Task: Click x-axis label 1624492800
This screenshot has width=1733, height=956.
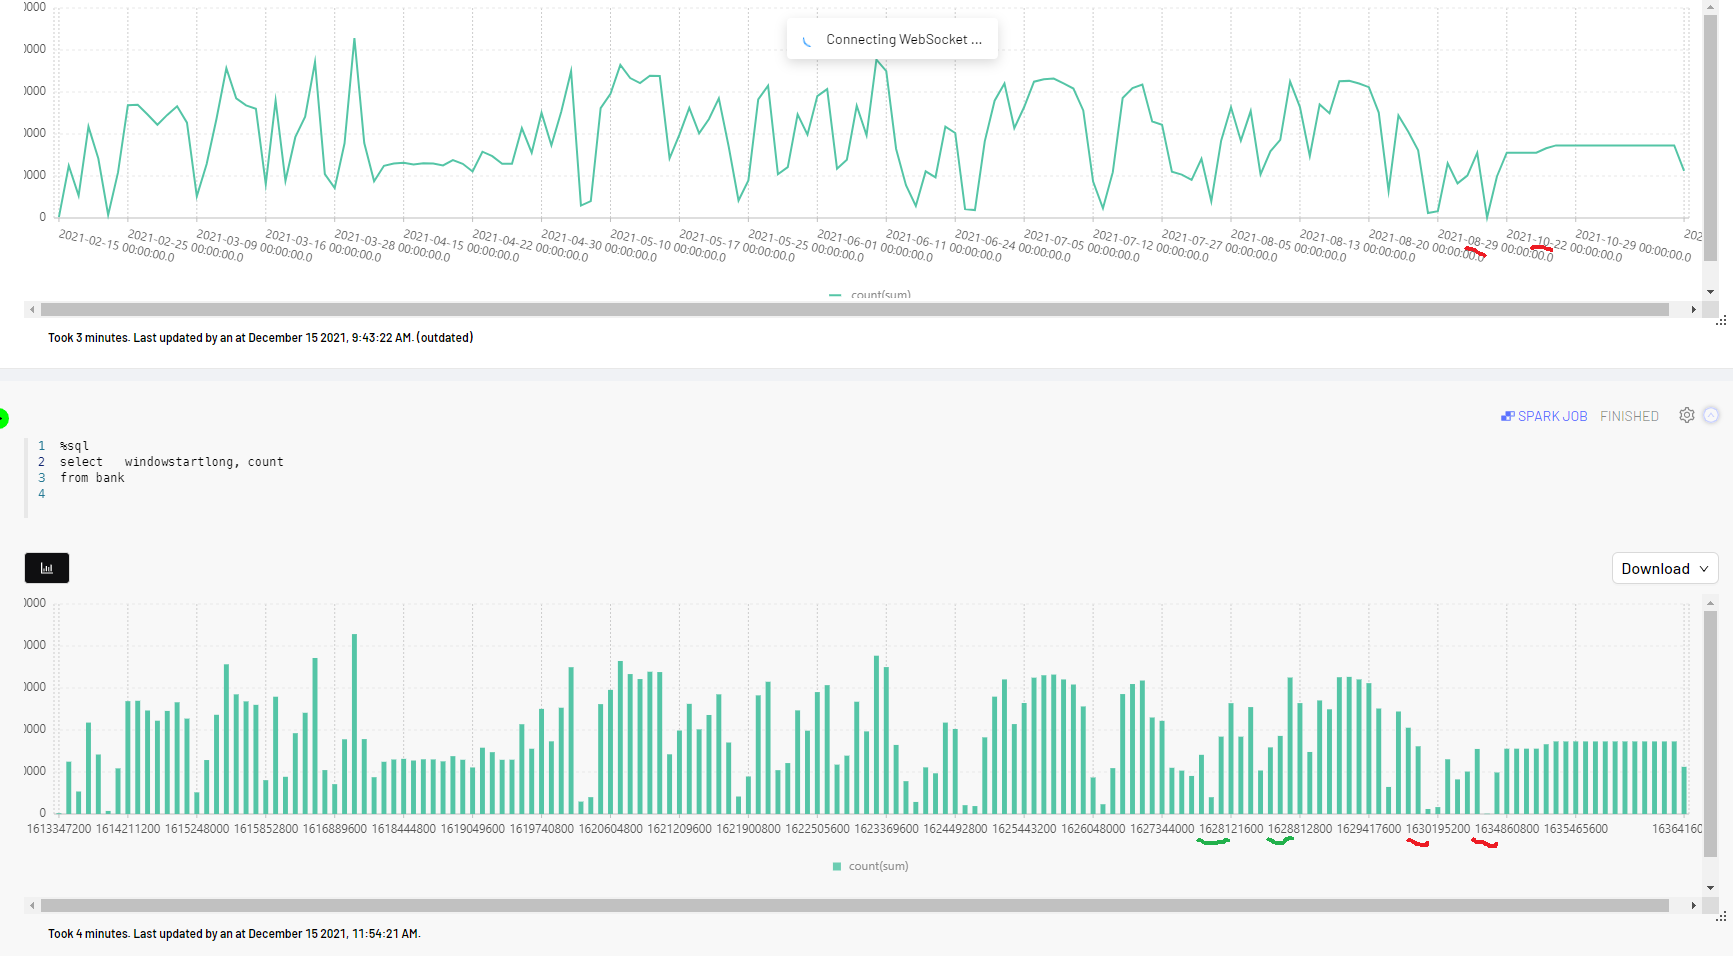Action: [x=956, y=829]
